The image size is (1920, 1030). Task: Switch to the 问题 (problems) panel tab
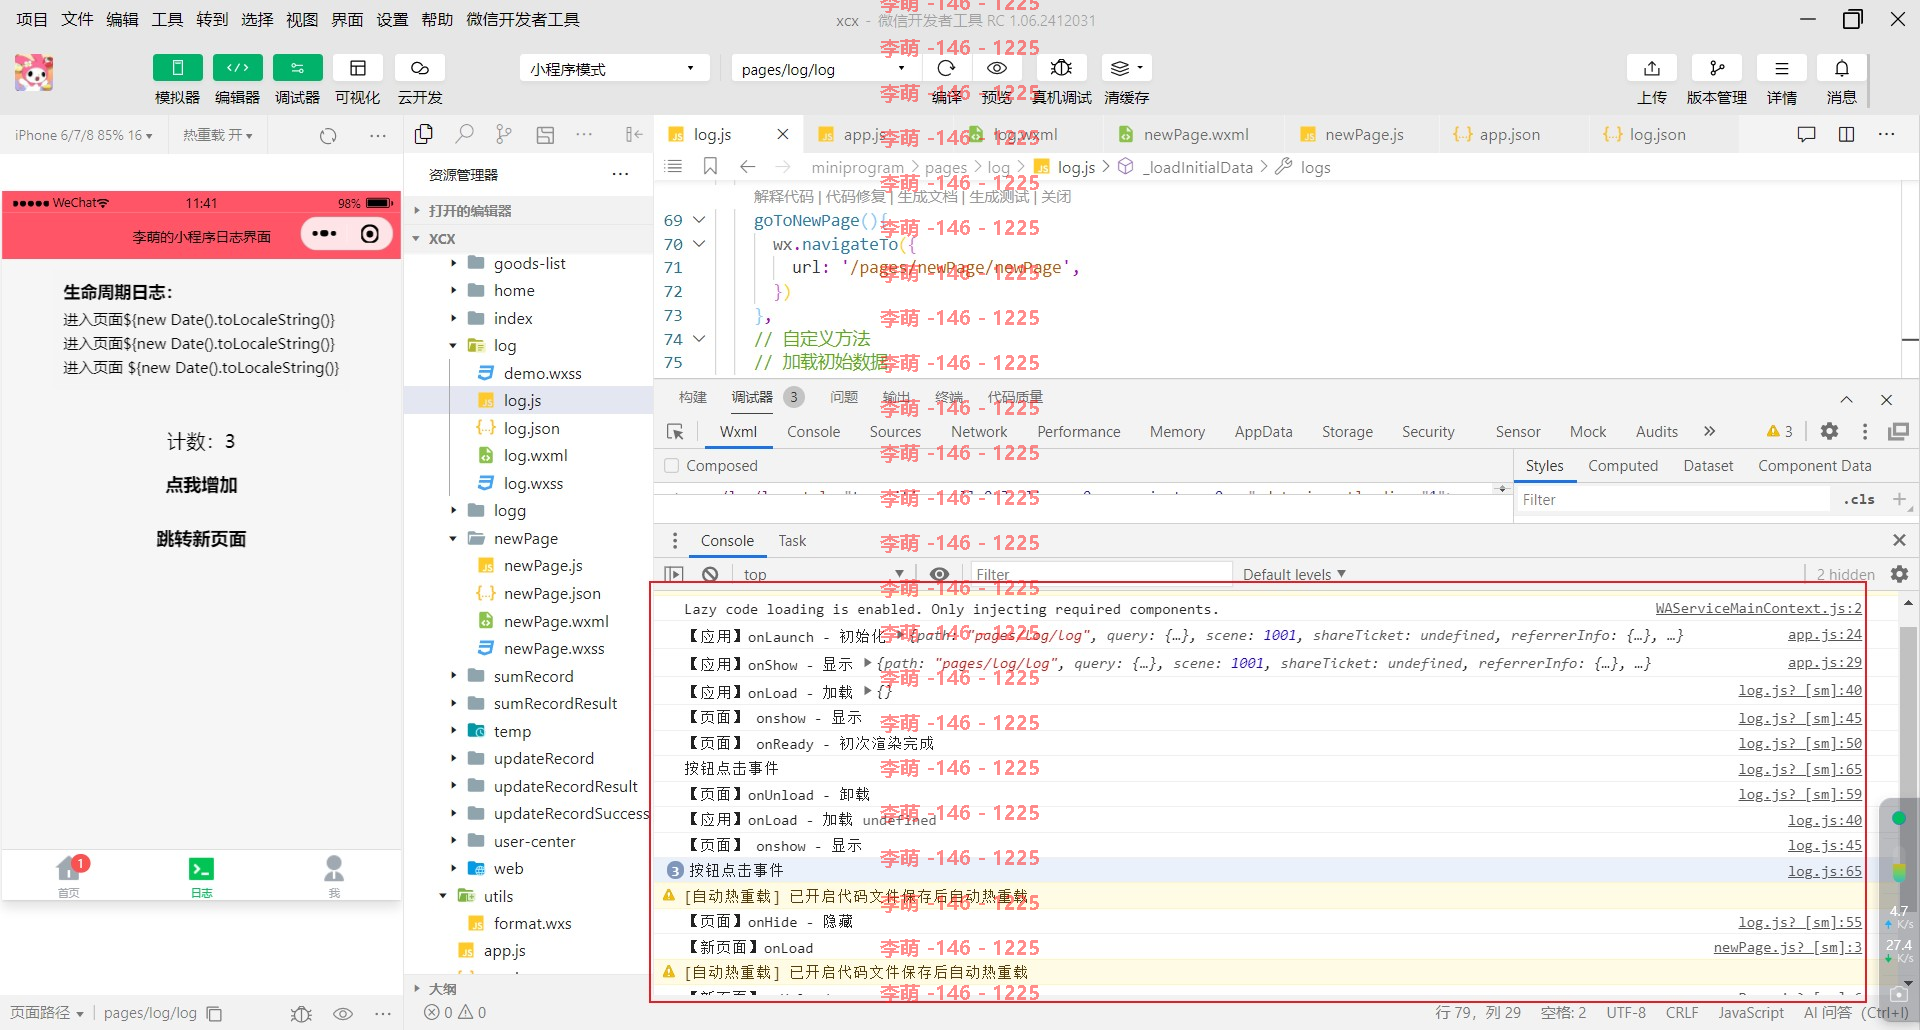coord(843,397)
